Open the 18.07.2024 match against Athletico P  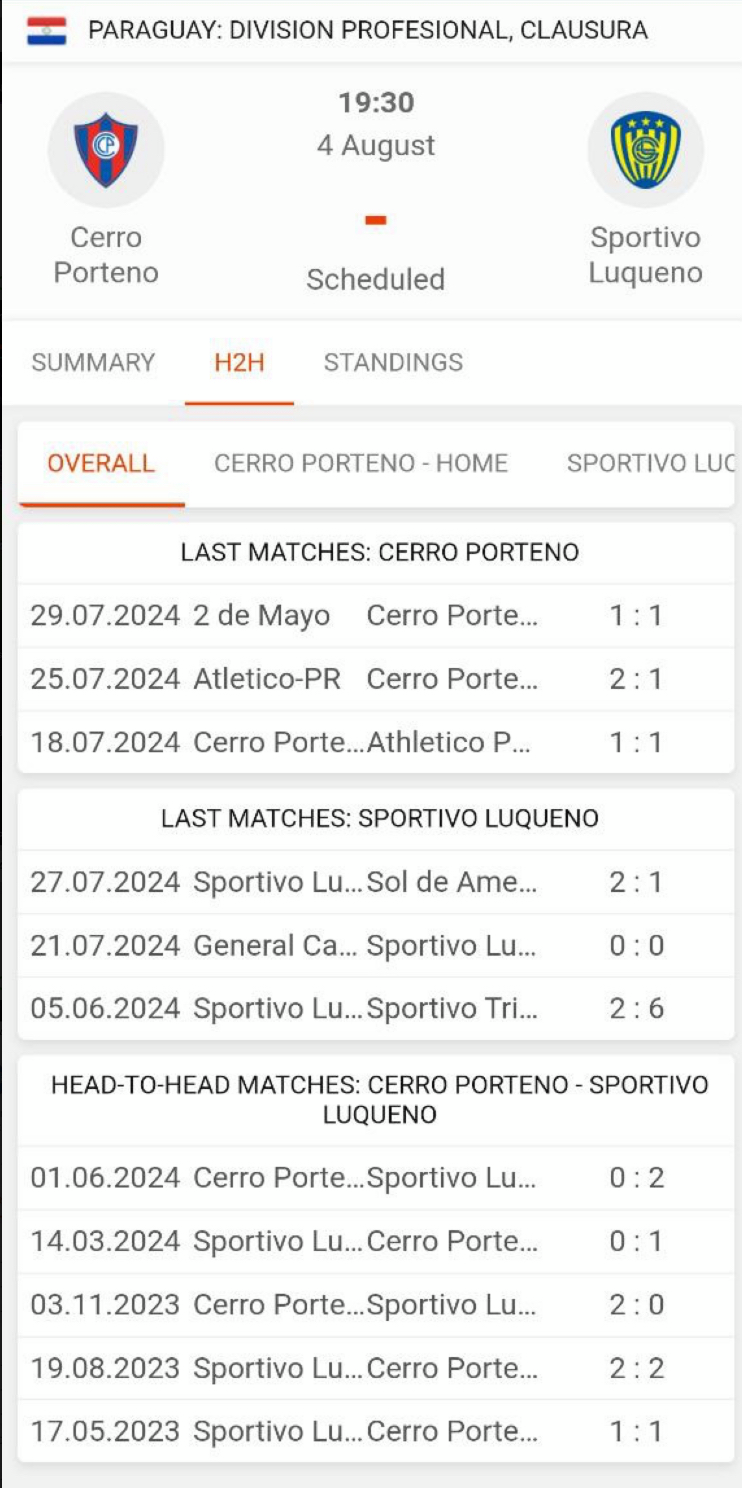(x=376, y=743)
